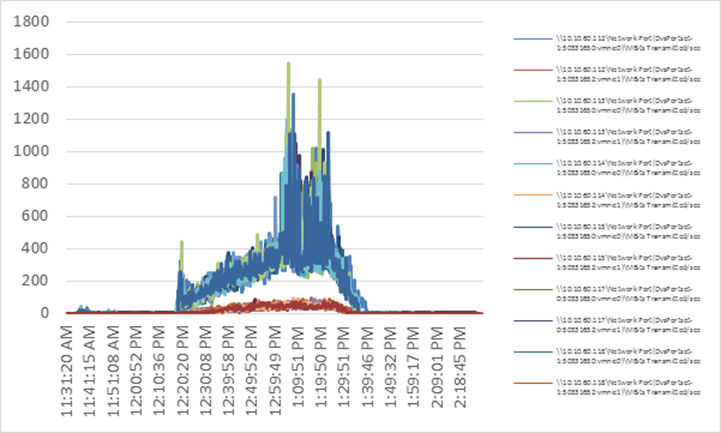
Task: Click the 1:19:50 PM time axis label
Action: [x=321, y=367]
